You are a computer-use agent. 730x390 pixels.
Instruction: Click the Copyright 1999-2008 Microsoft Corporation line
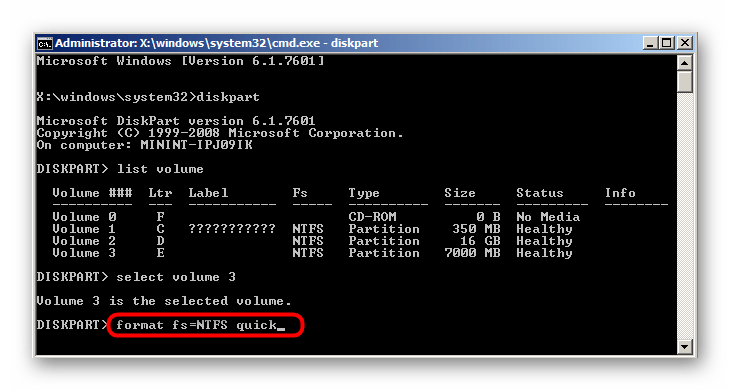tap(220, 133)
